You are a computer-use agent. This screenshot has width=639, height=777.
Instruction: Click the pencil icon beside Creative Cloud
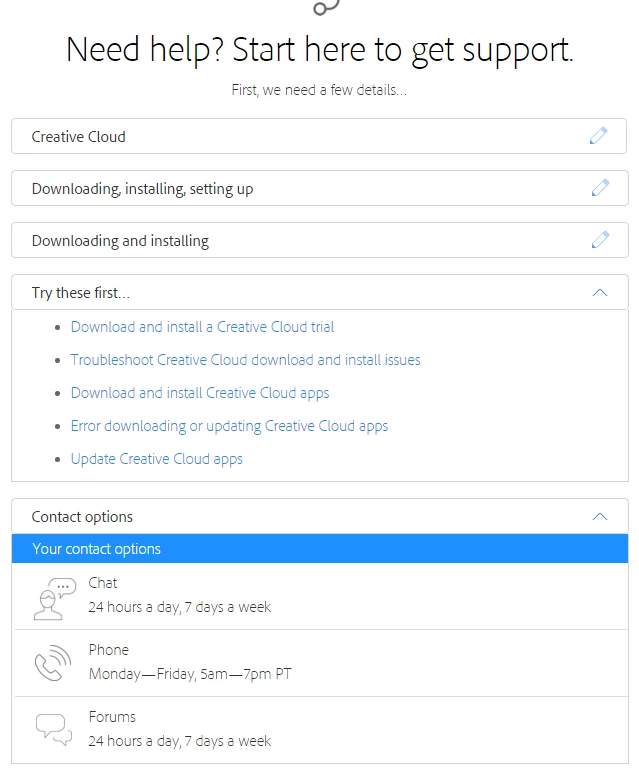click(599, 136)
